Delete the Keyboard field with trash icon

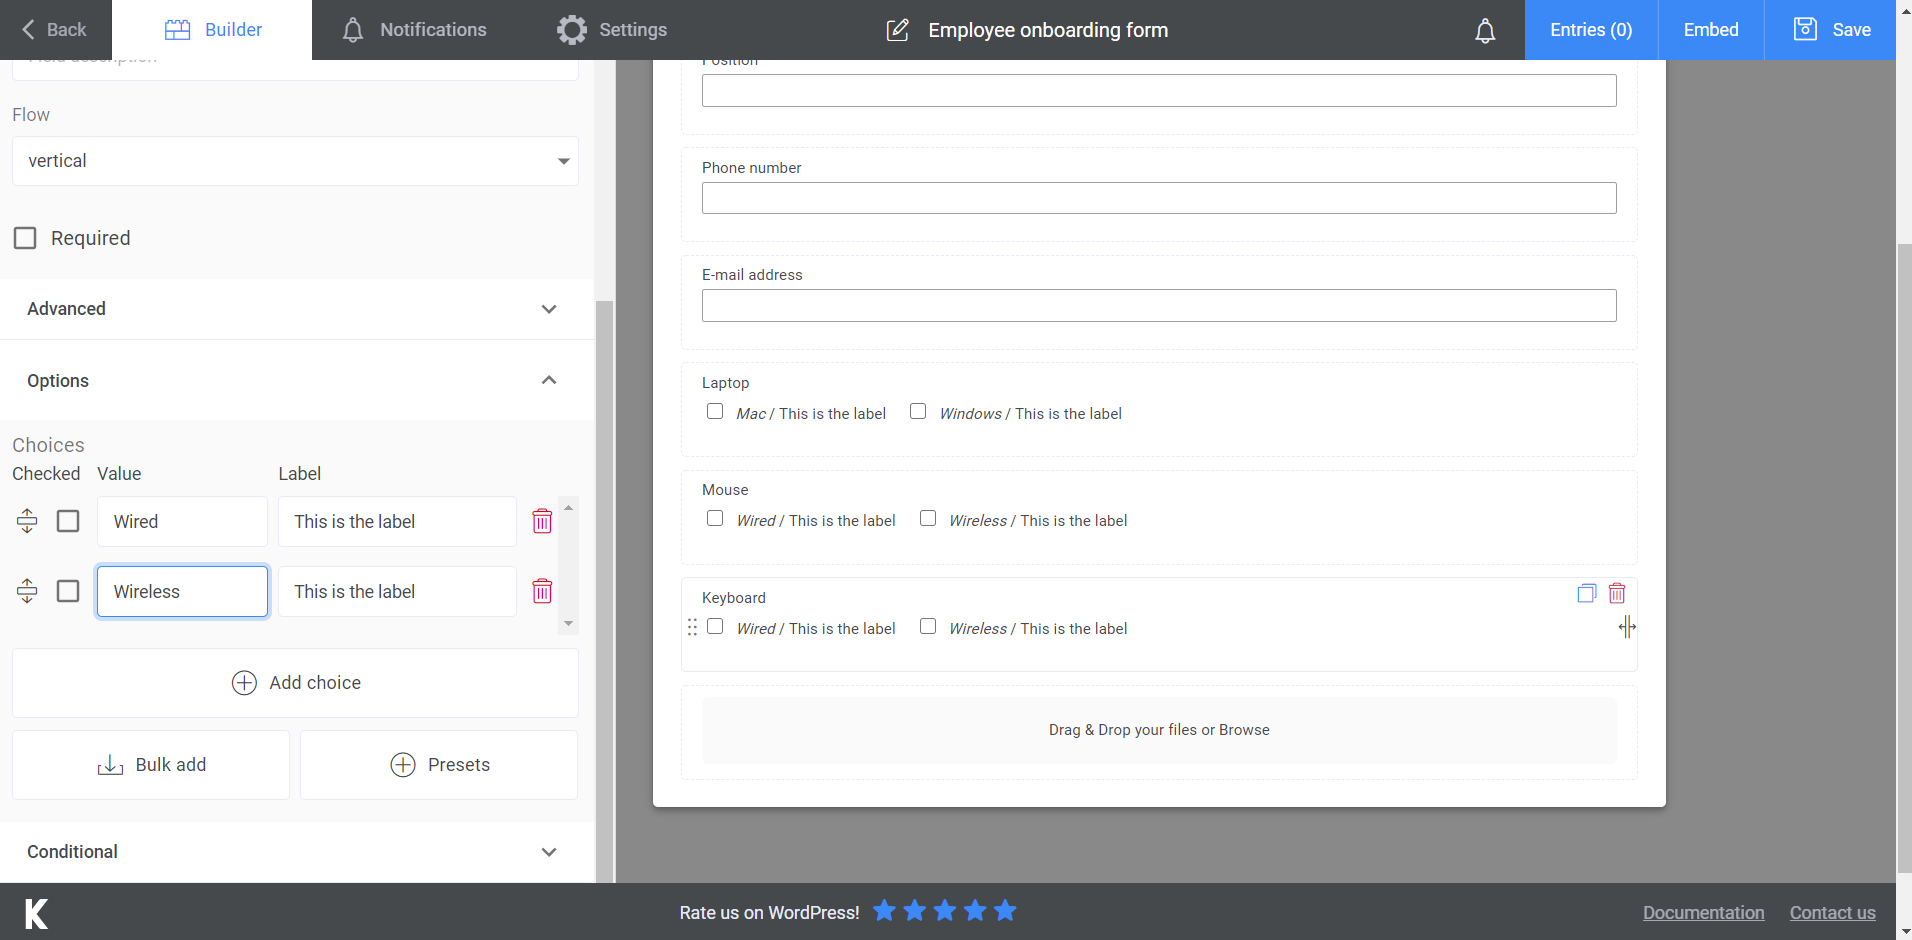[x=1616, y=593]
